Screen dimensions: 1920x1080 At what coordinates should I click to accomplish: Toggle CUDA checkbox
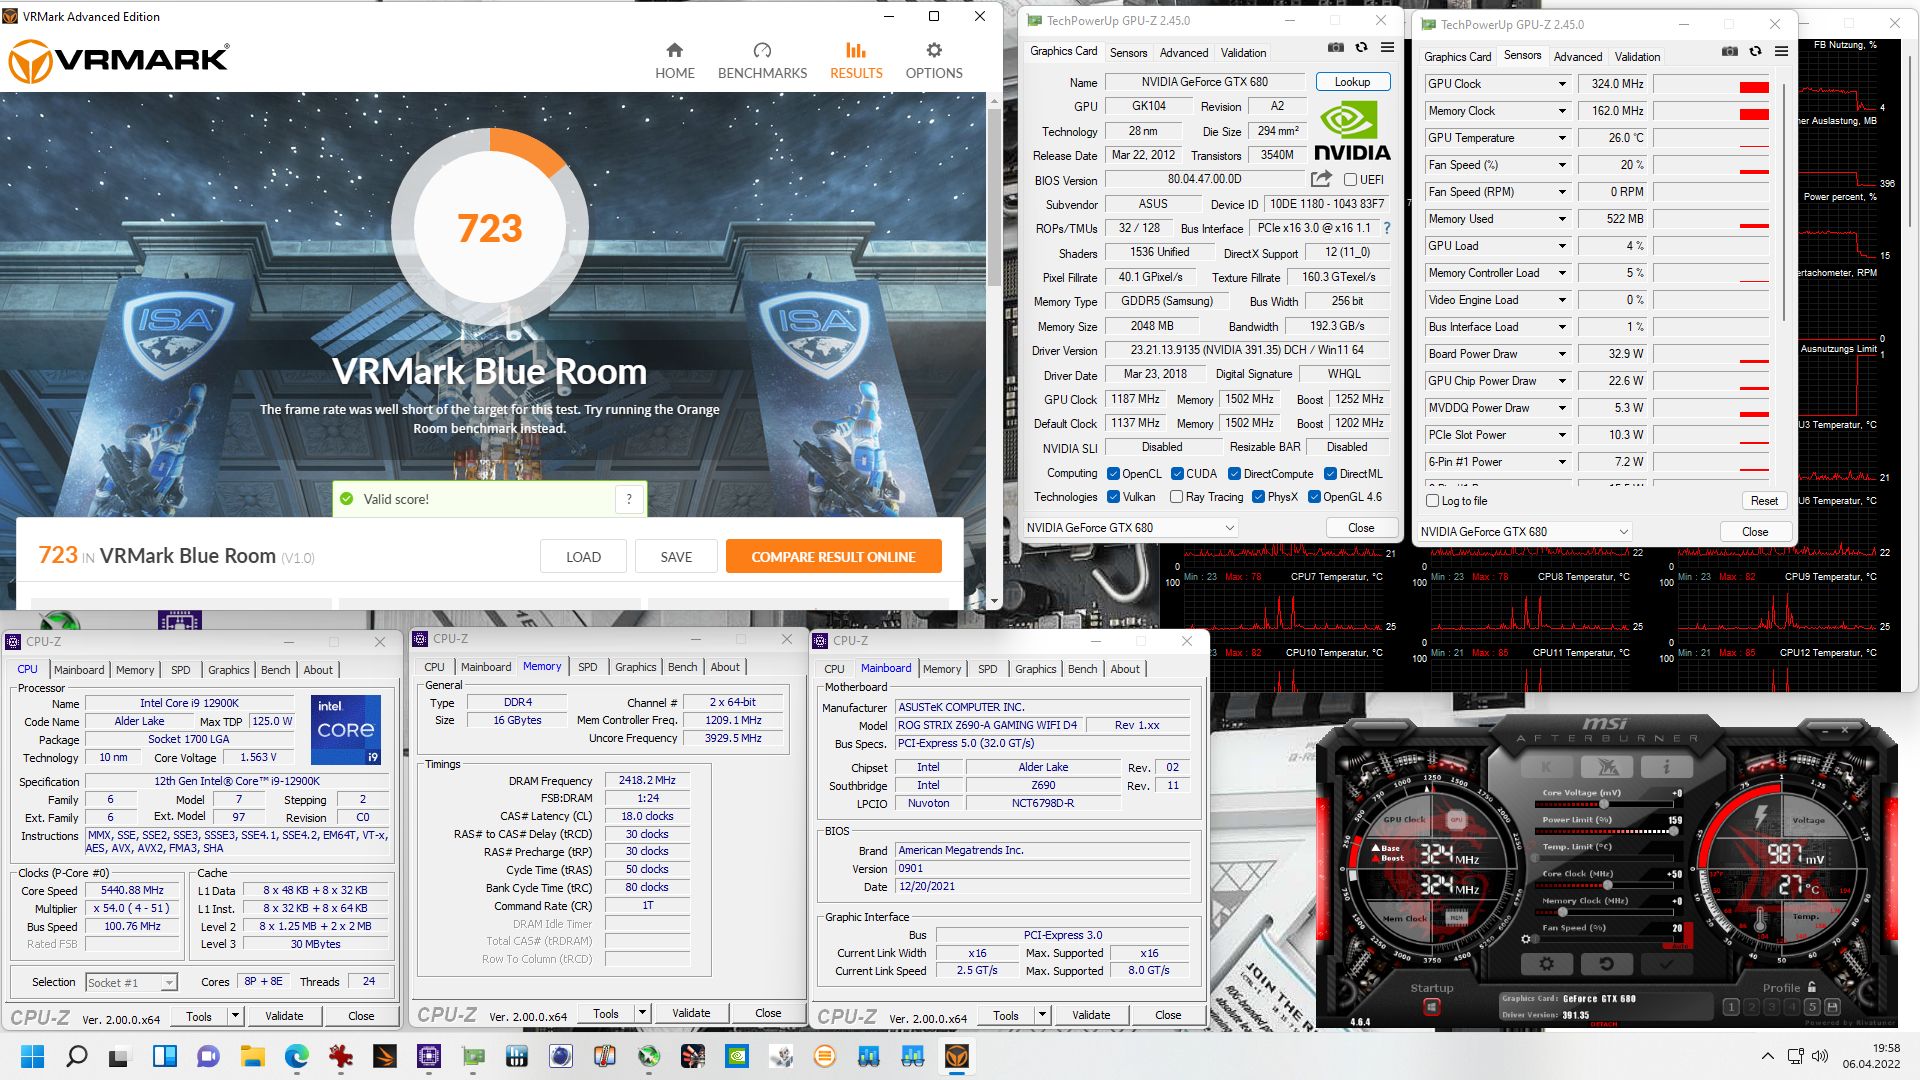(x=1177, y=474)
